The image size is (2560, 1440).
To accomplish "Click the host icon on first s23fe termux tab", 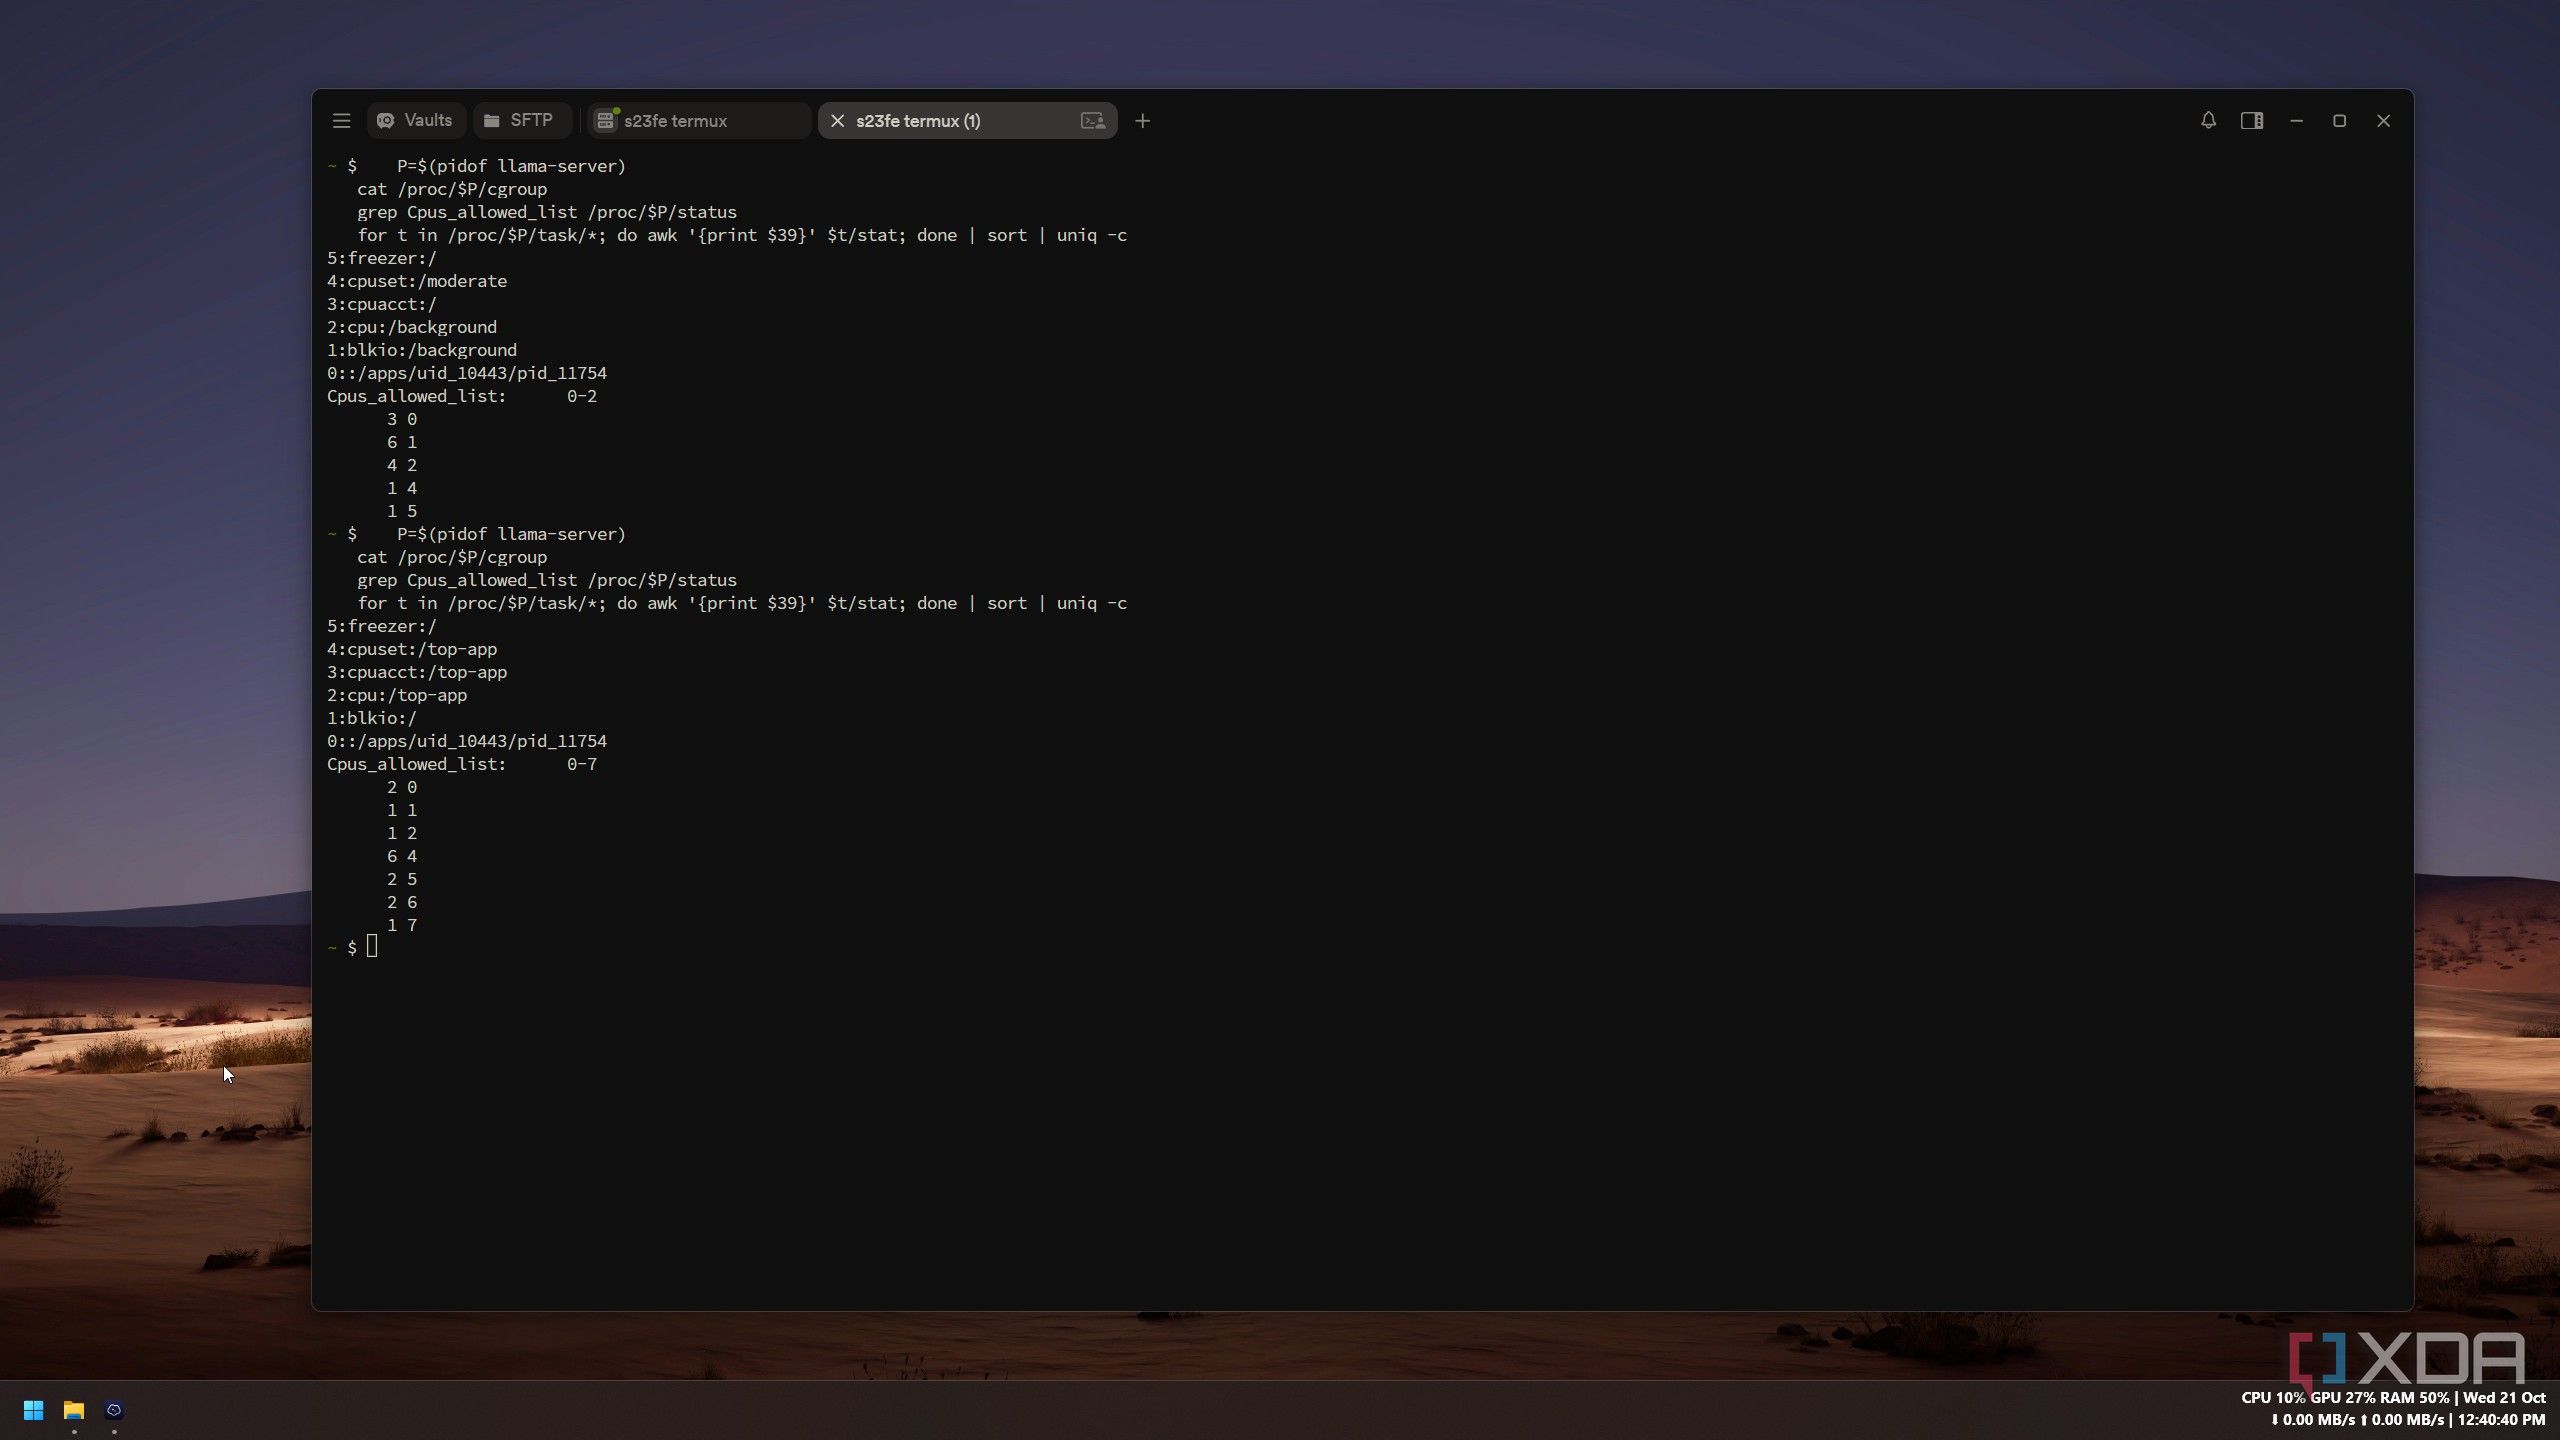I will point(606,121).
